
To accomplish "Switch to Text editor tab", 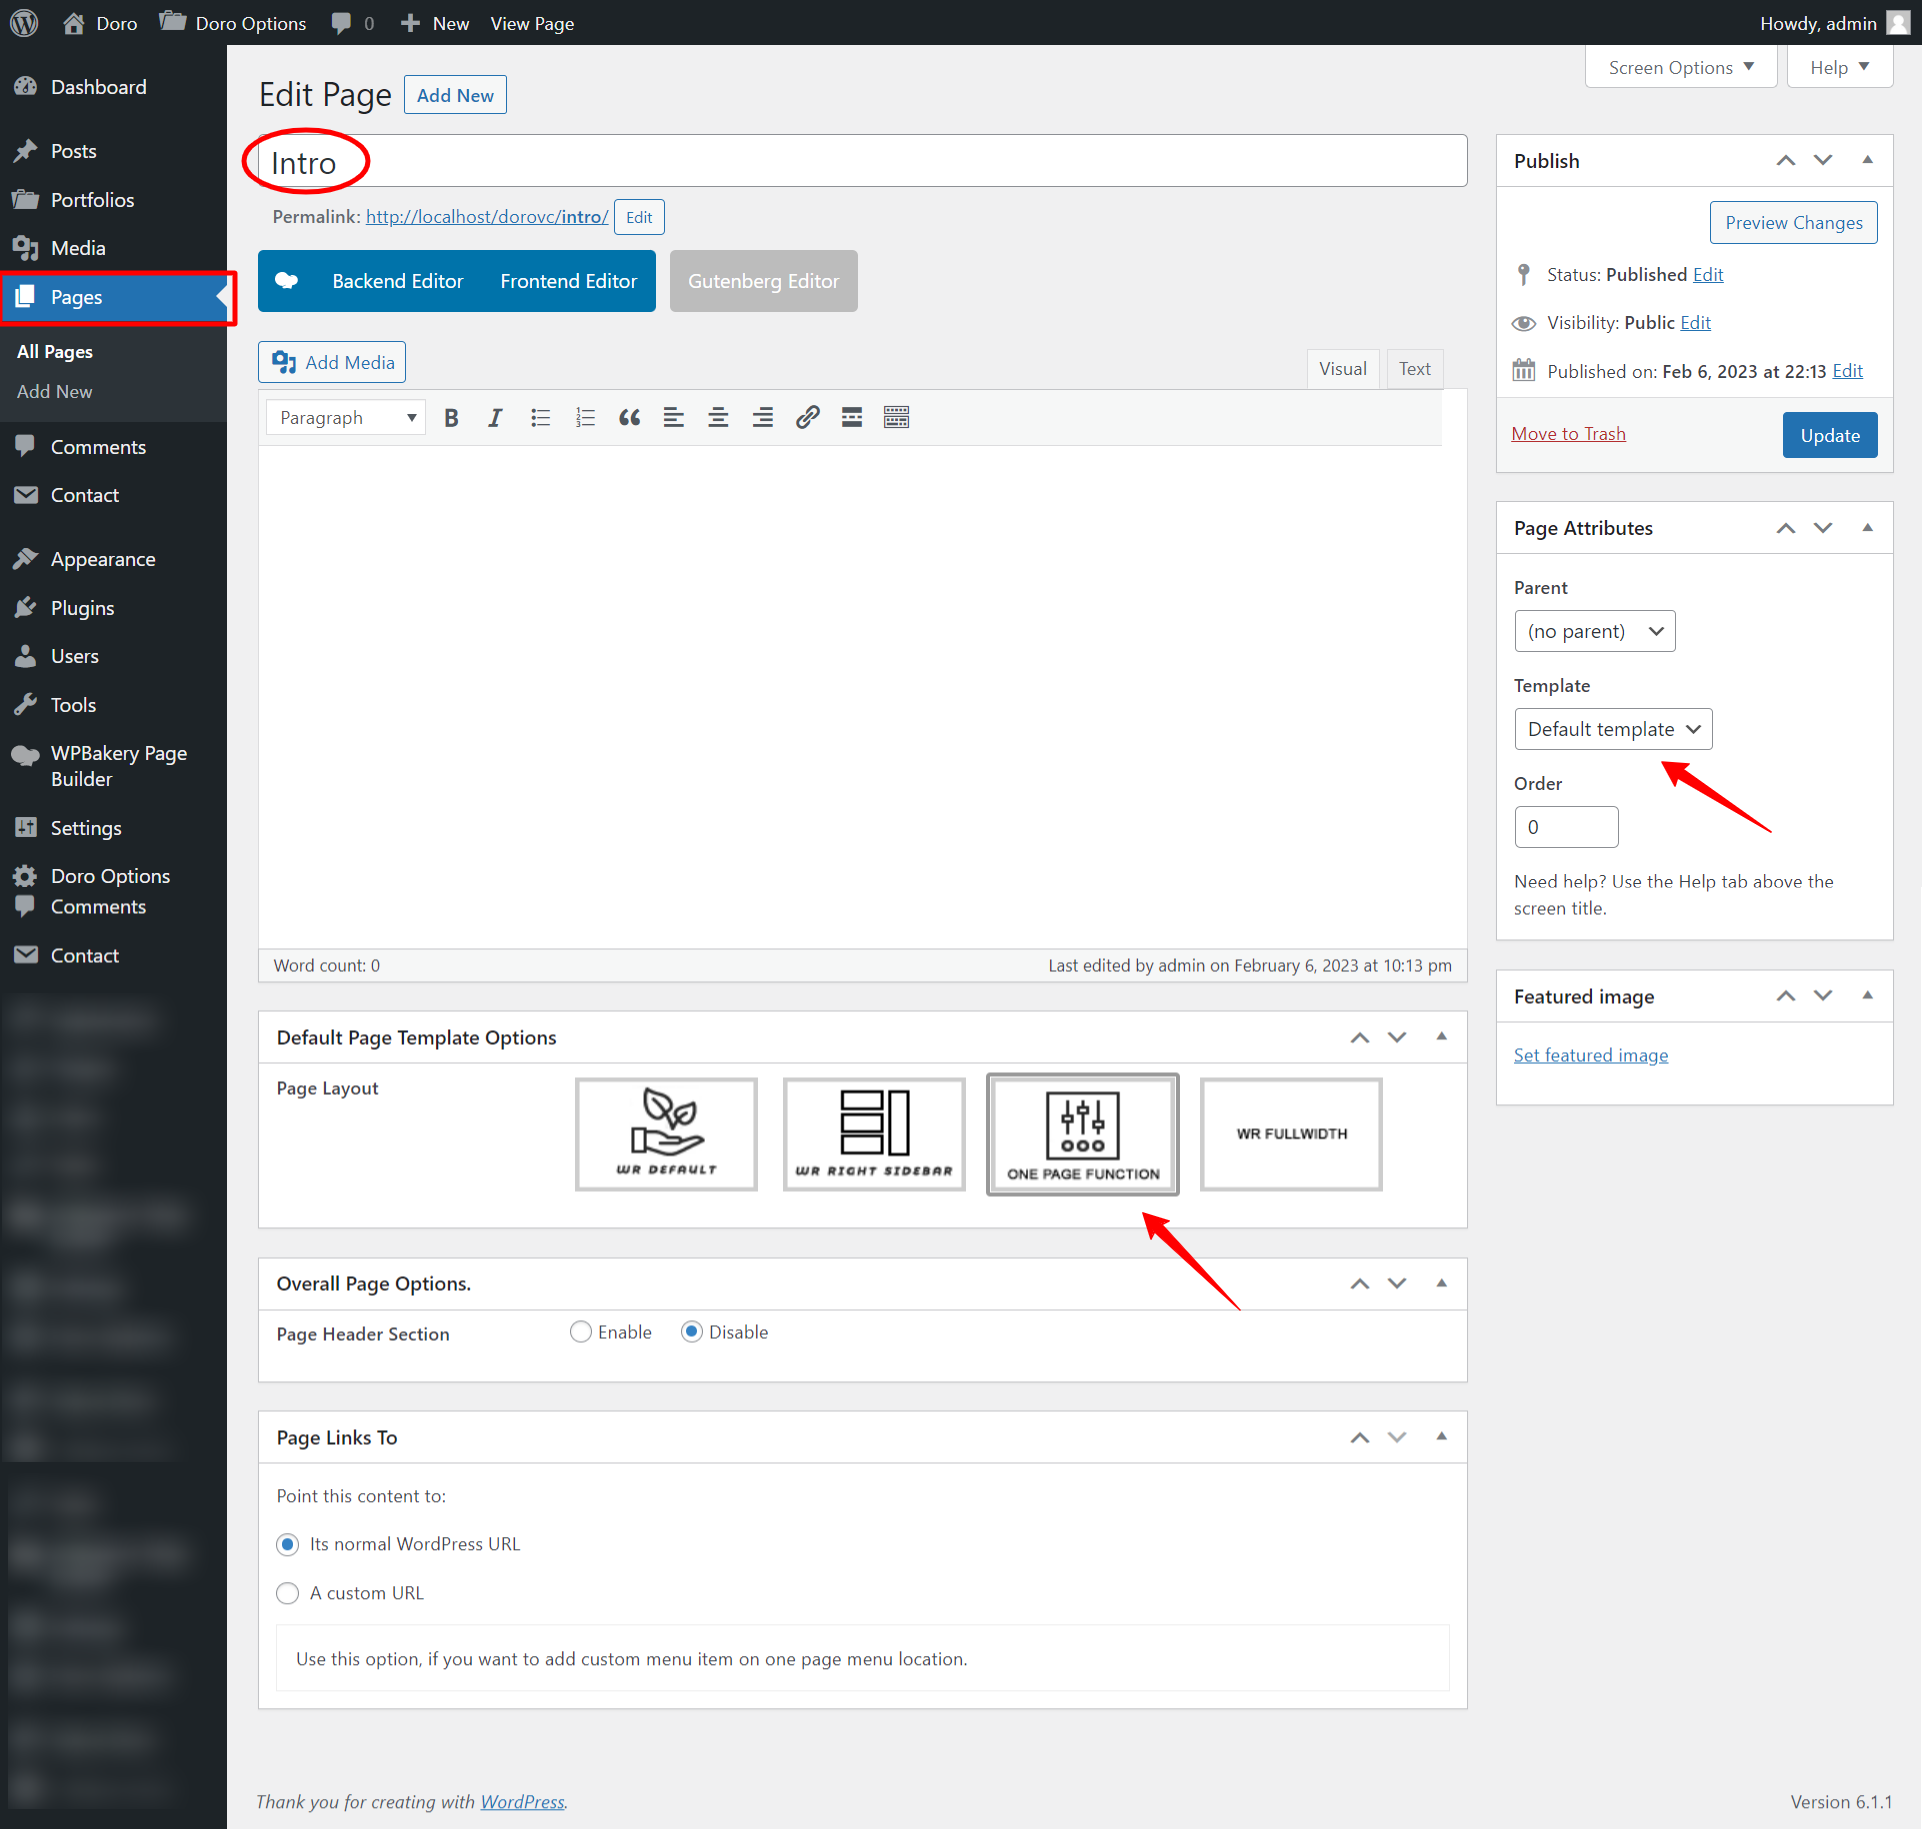I will click(1415, 369).
